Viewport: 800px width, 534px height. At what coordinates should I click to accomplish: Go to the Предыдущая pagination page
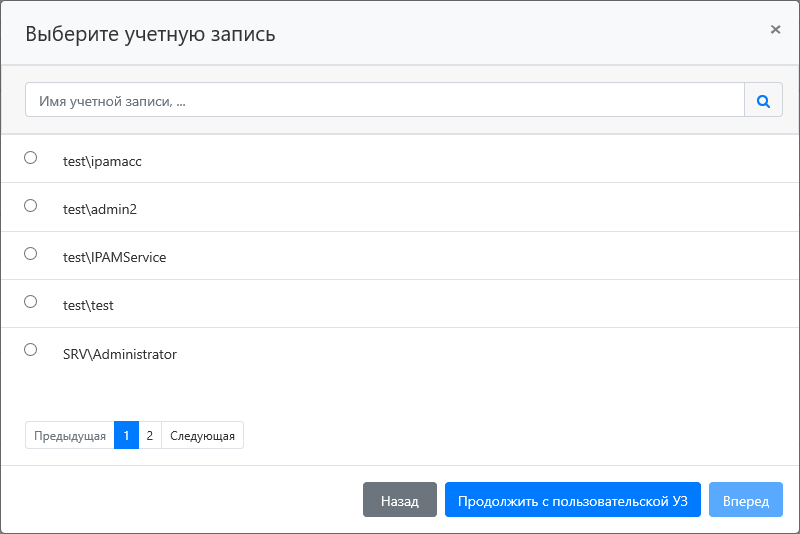(69, 436)
